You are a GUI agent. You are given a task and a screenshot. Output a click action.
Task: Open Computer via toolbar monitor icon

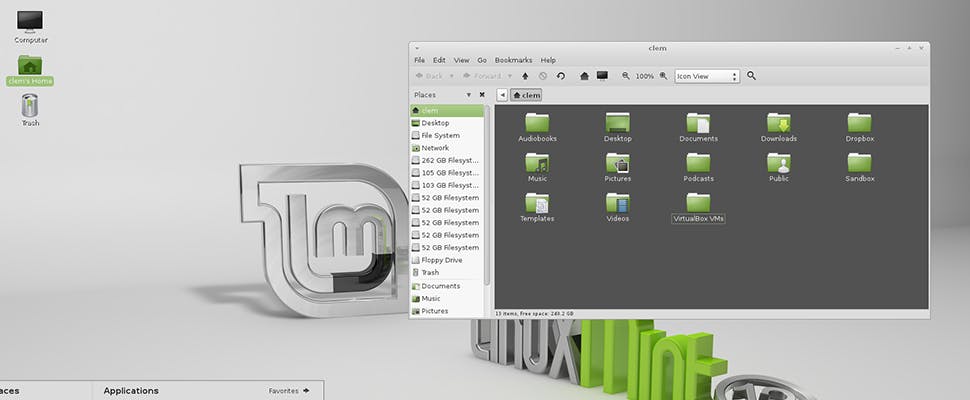[602, 75]
